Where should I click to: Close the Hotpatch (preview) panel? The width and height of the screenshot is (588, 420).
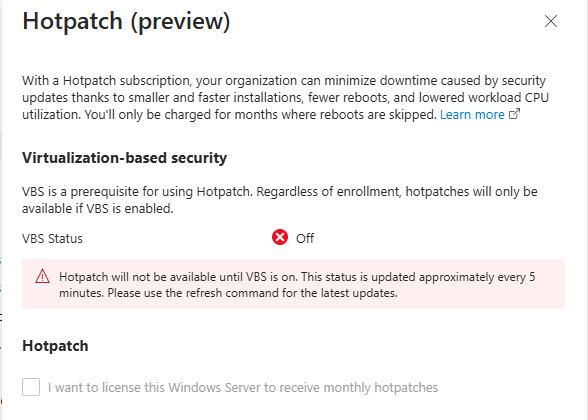tap(551, 21)
